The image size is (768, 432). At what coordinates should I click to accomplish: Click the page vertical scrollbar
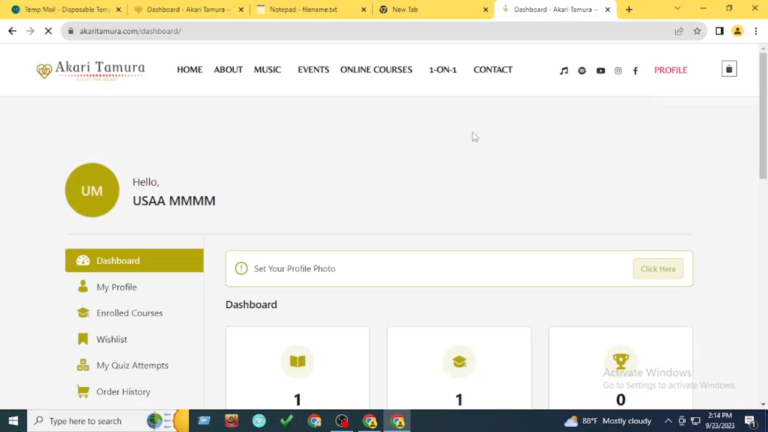pyautogui.click(x=762, y=130)
